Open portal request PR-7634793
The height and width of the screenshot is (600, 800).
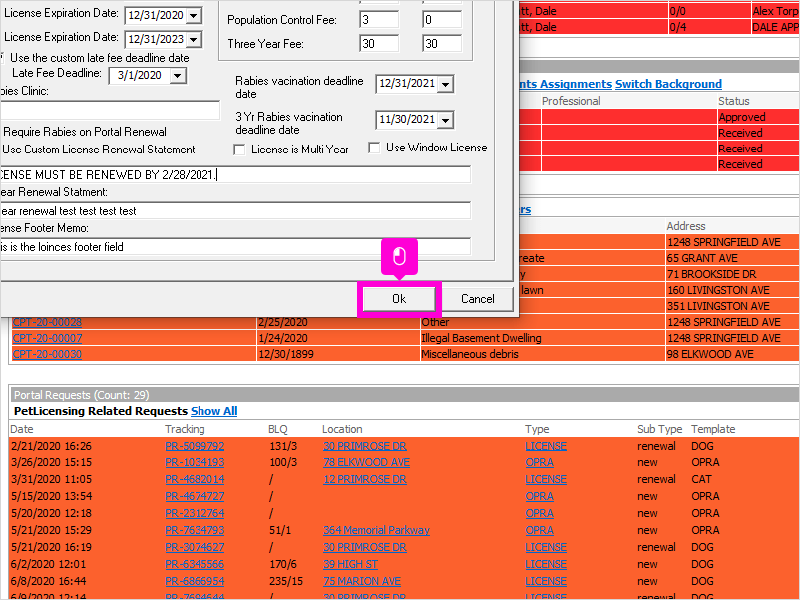(x=194, y=530)
